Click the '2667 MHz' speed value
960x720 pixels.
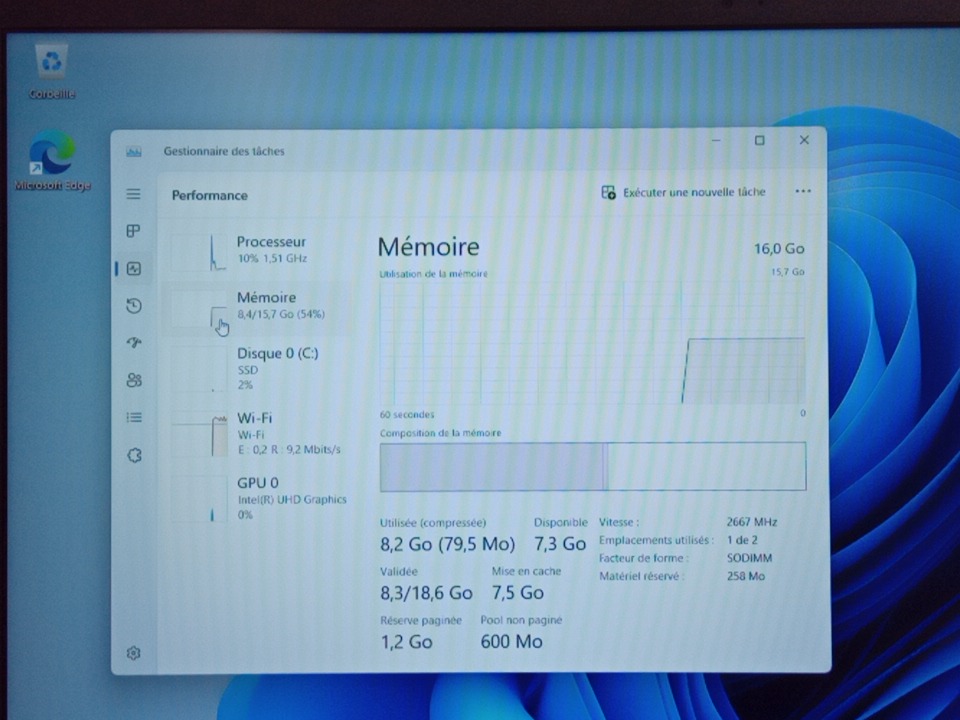point(752,522)
